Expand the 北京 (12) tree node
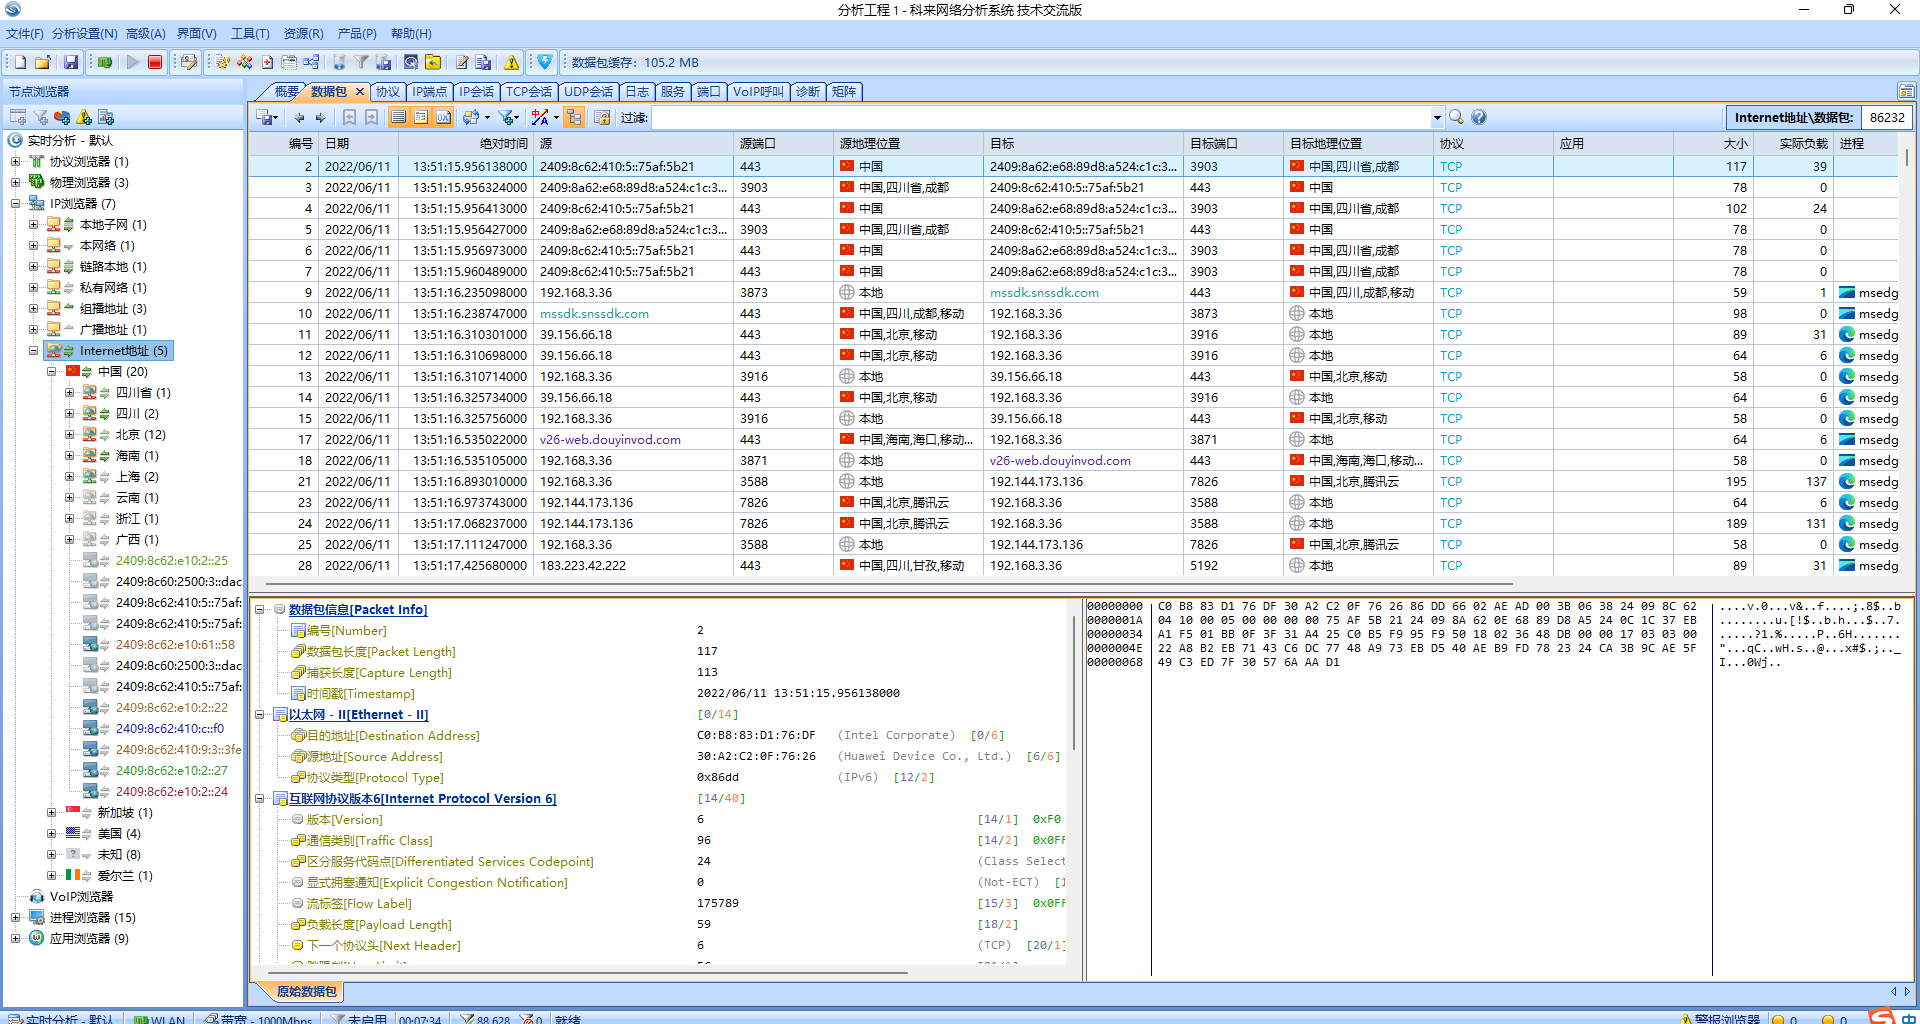 pos(70,435)
